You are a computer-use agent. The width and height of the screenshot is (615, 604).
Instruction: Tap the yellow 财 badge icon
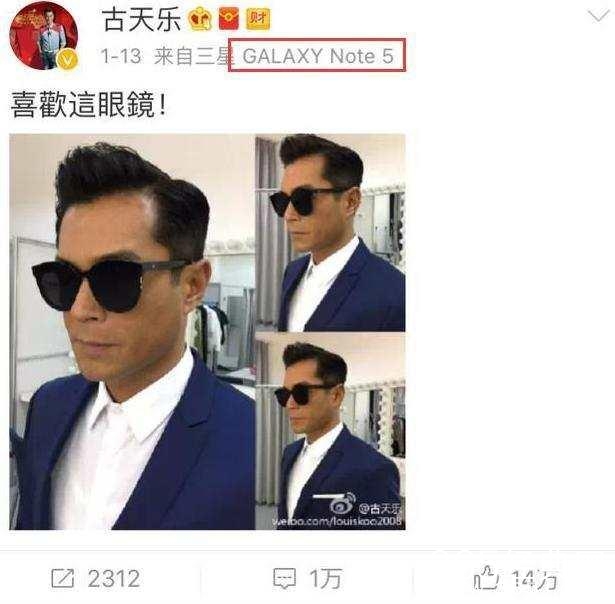258,20
